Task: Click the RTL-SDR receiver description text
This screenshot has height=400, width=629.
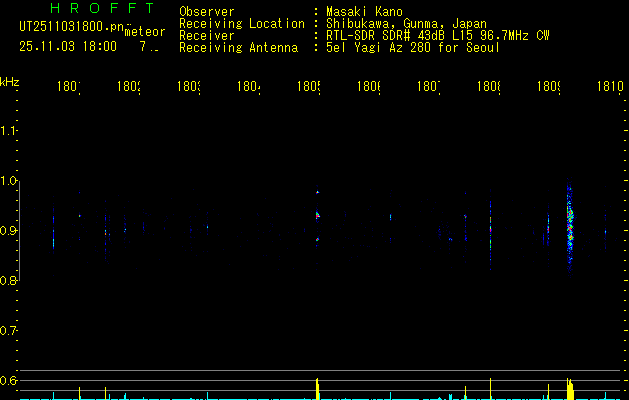Action: [438, 36]
